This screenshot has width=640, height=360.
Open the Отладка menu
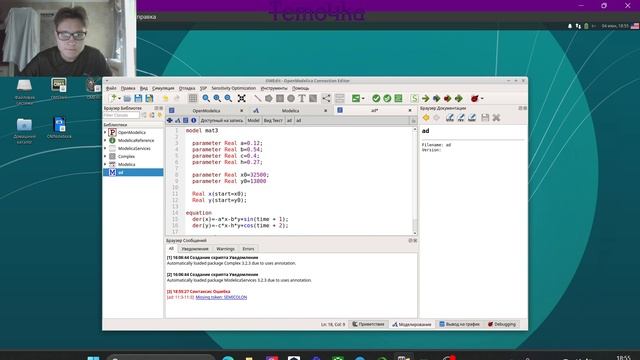187,88
